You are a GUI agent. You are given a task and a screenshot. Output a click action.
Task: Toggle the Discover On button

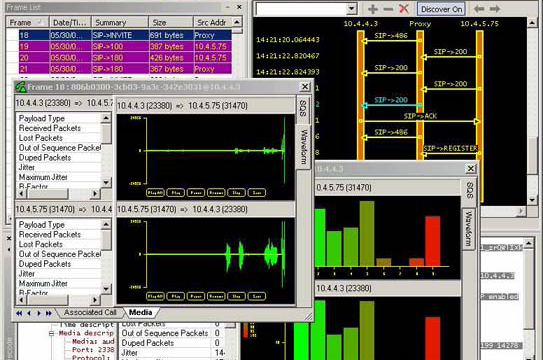(441, 9)
